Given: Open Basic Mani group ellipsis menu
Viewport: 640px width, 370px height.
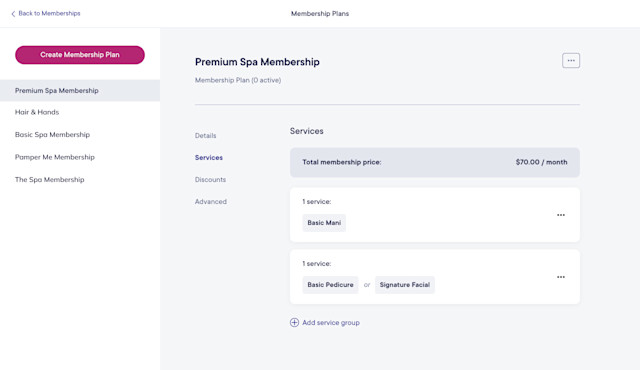Looking at the screenshot, I should [x=561, y=215].
